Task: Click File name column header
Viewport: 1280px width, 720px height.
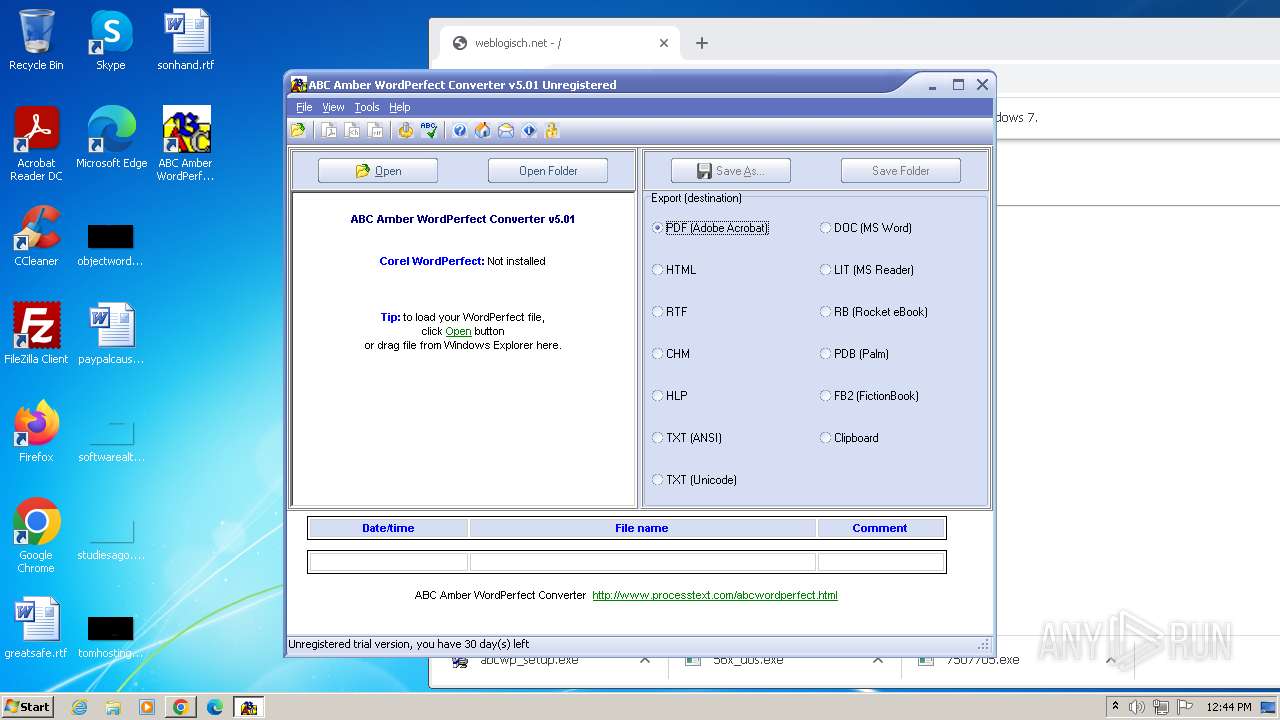Action: 642,528
